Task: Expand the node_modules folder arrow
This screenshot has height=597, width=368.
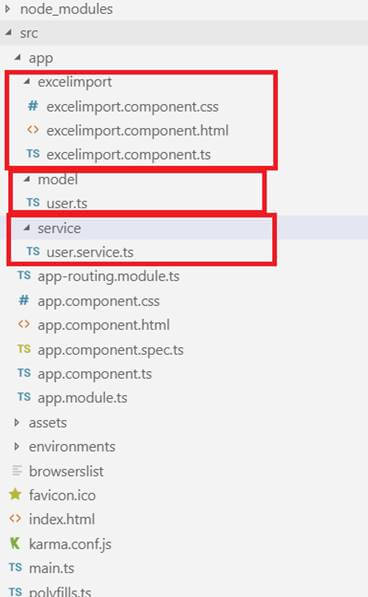Action: (x=8, y=8)
